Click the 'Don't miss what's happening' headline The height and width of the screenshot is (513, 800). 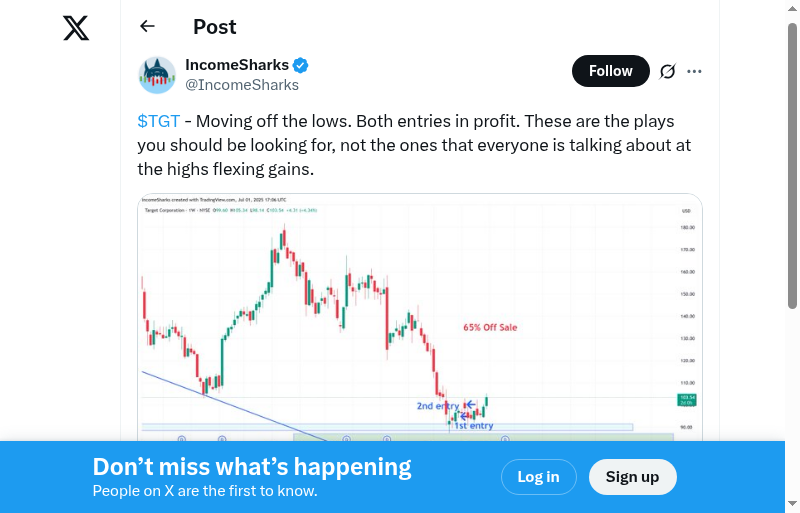tap(252, 466)
